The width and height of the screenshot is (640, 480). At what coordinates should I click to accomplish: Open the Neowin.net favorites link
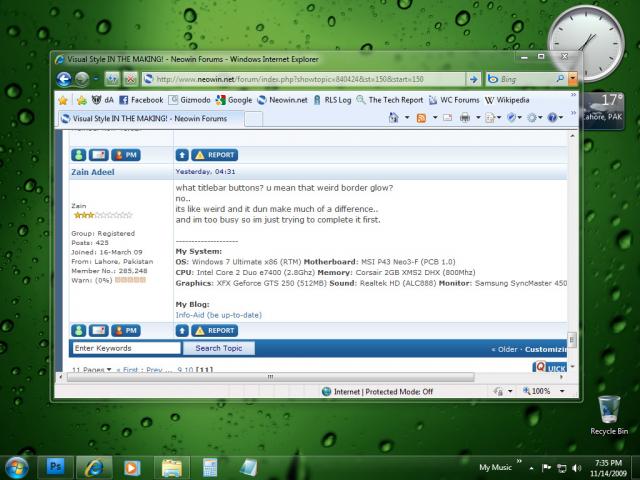click(x=282, y=100)
